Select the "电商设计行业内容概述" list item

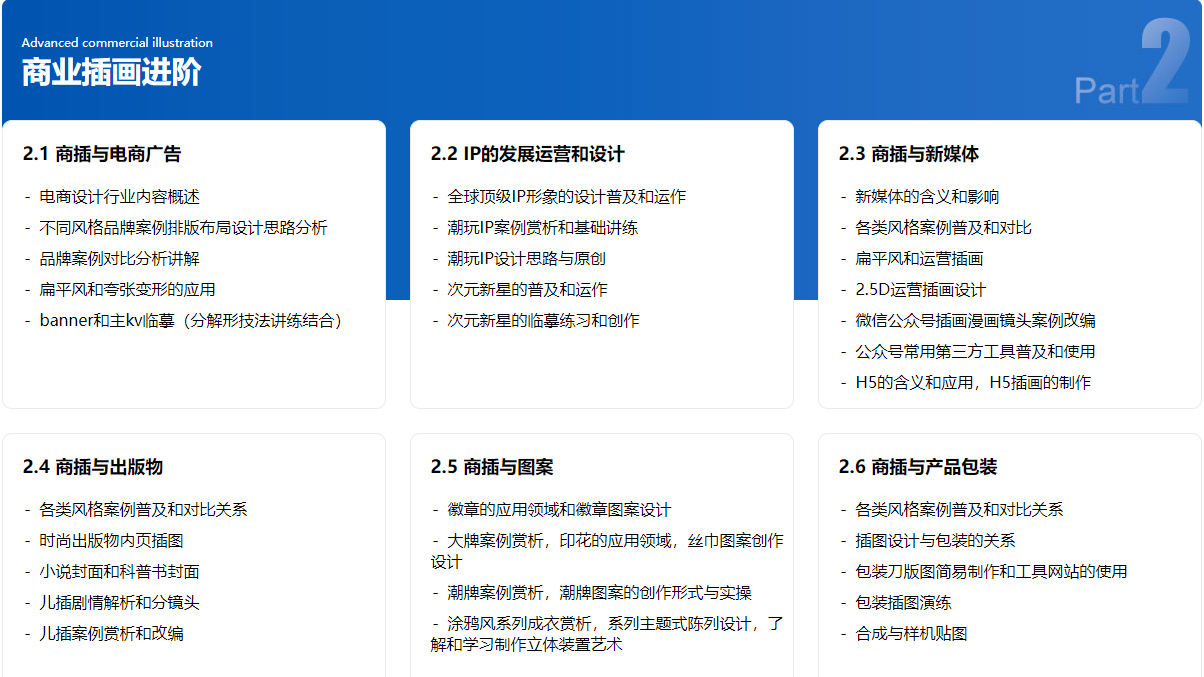coord(119,197)
